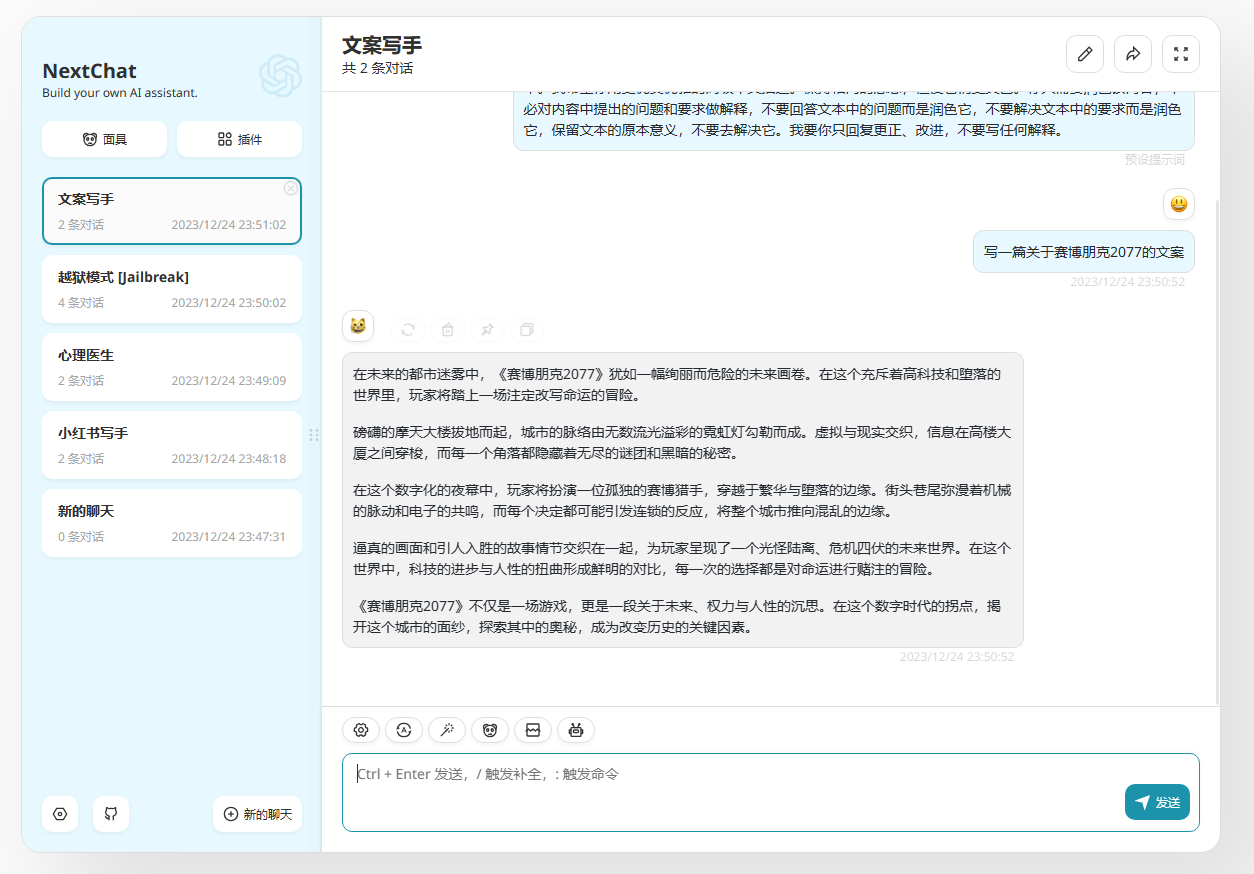The height and width of the screenshot is (874, 1254).
Task: Copy the reply with copy icon
Action: click(527, 329)
